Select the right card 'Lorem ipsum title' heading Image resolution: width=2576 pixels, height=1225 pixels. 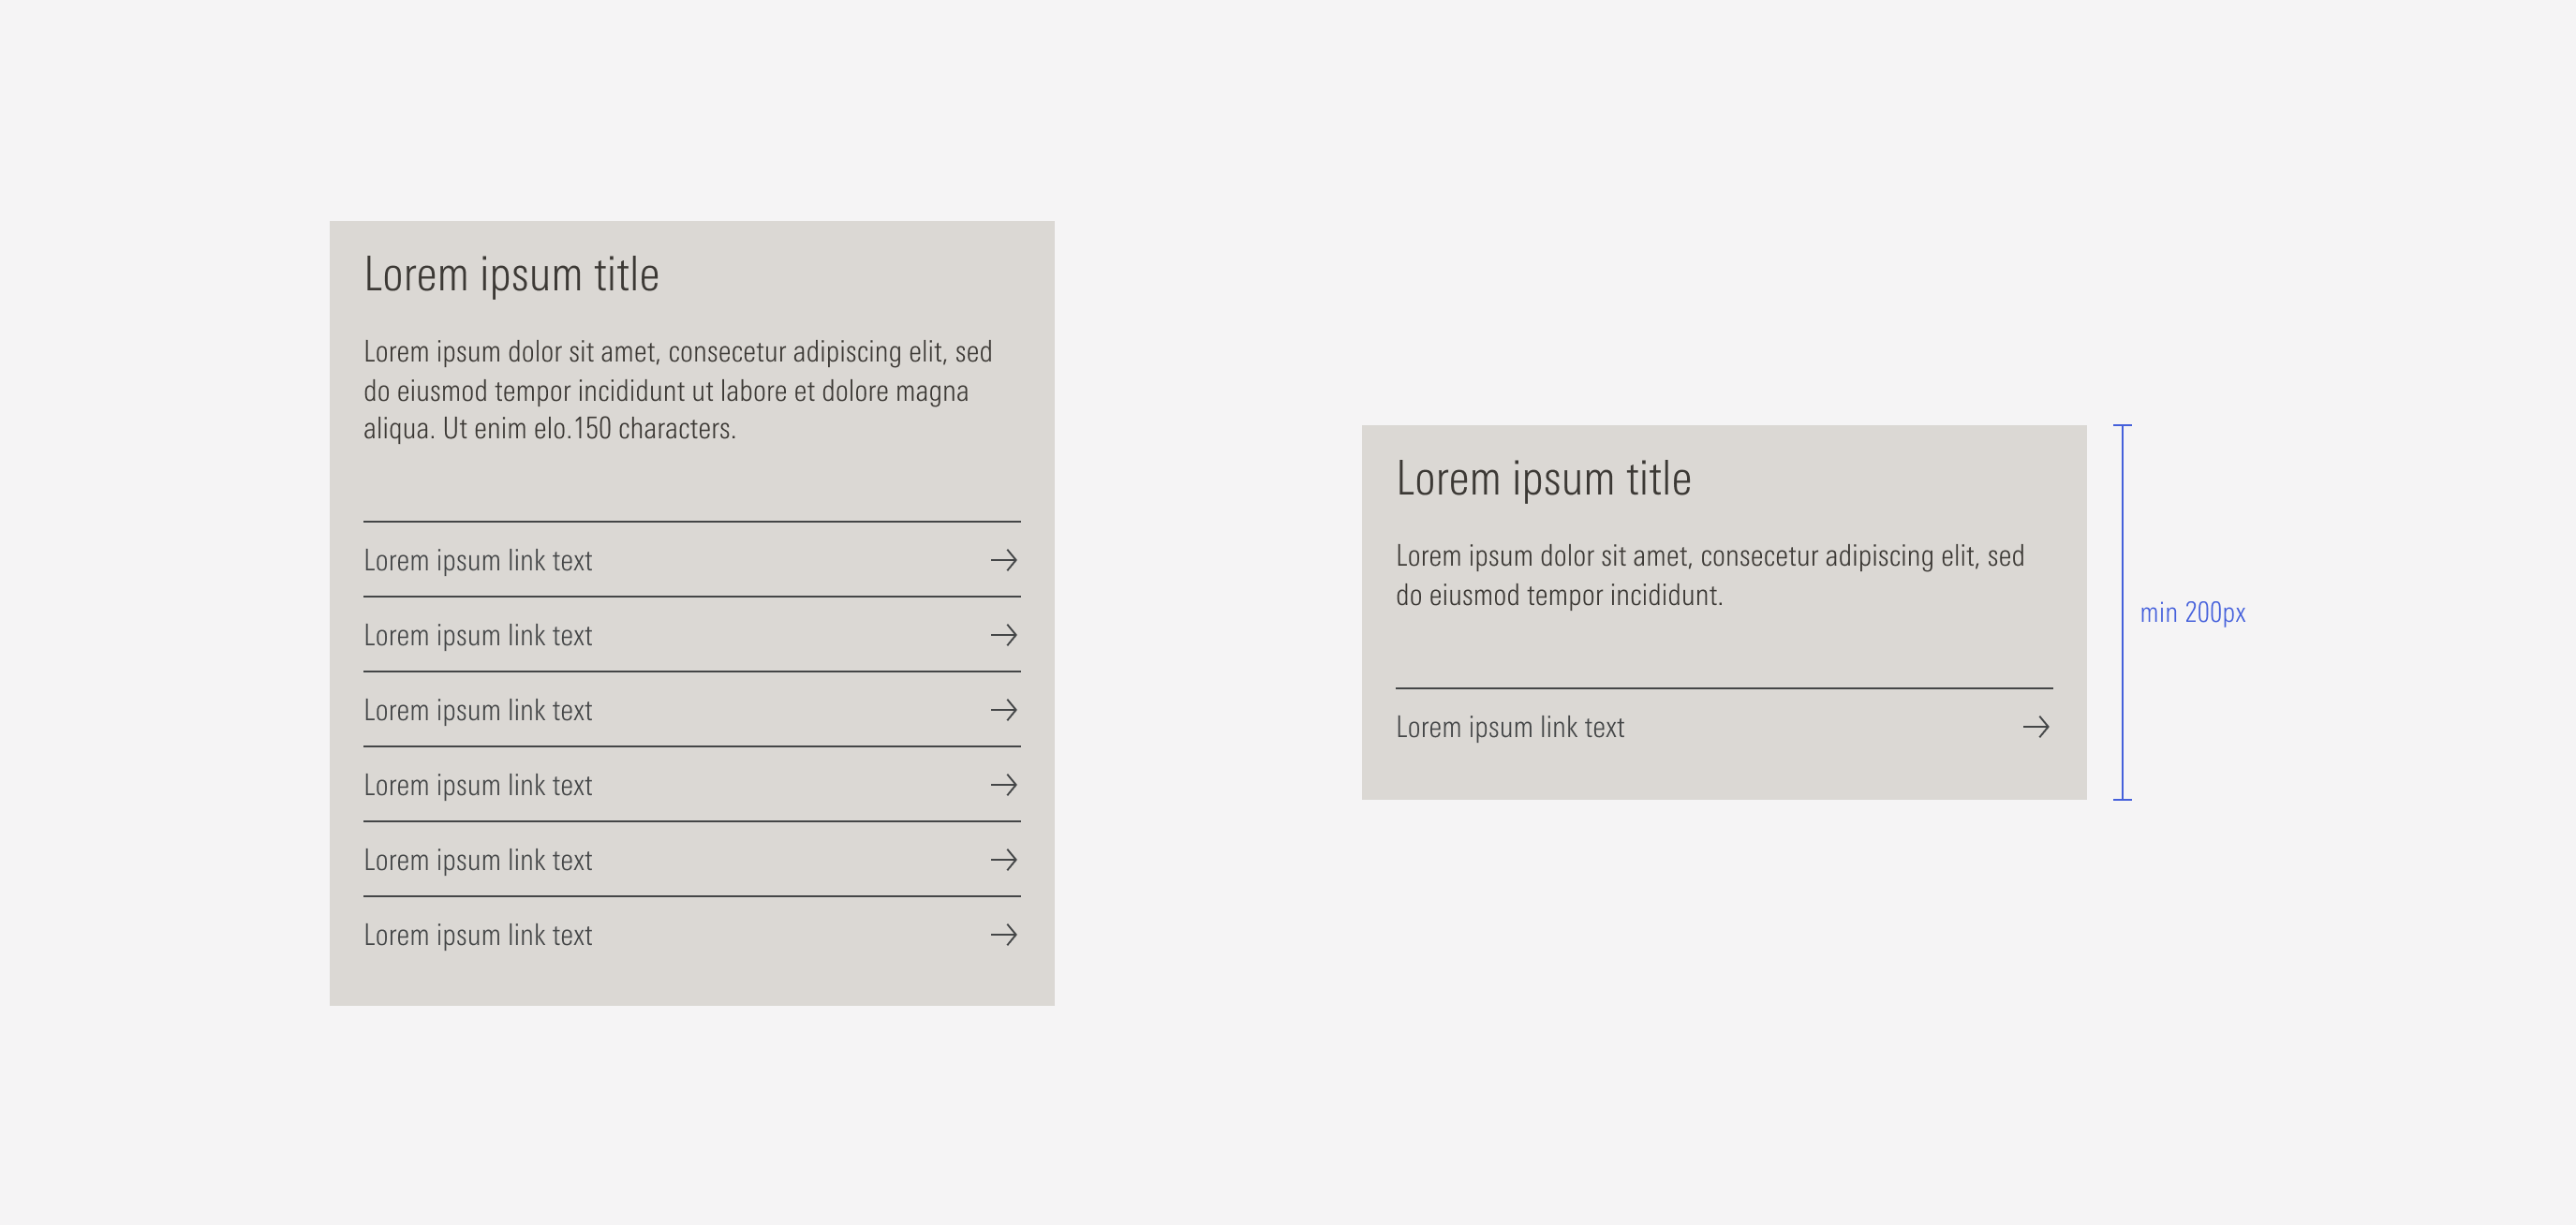click(1543, 479)
